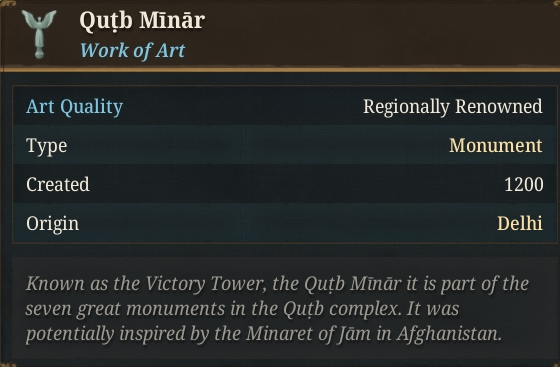Click the gold divider below header
The width and height of the screenshot is (560, 367).
coord(280,70)
